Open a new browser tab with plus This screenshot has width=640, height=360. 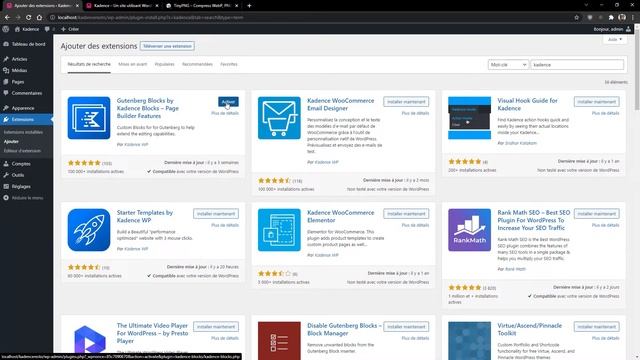(x=249, y=6)
